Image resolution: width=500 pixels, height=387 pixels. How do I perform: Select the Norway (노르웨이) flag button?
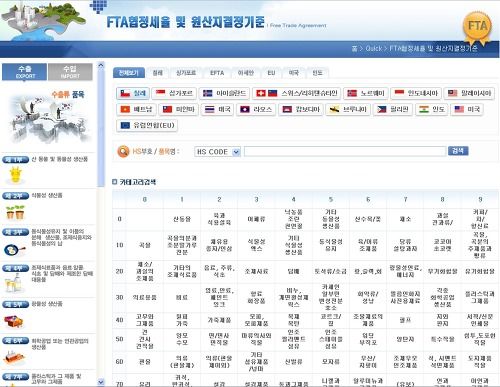click(365, 93)
